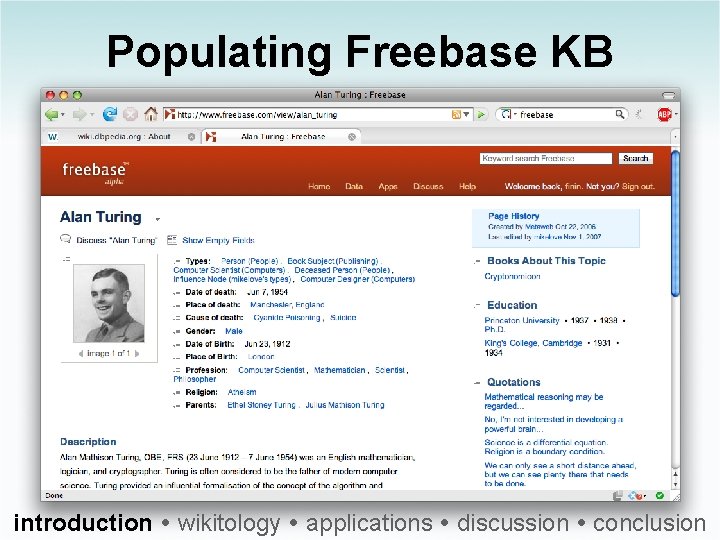Viewport: 720px width, 540px height.
Task: Open the Page History link
Action: tap(513, 216)
